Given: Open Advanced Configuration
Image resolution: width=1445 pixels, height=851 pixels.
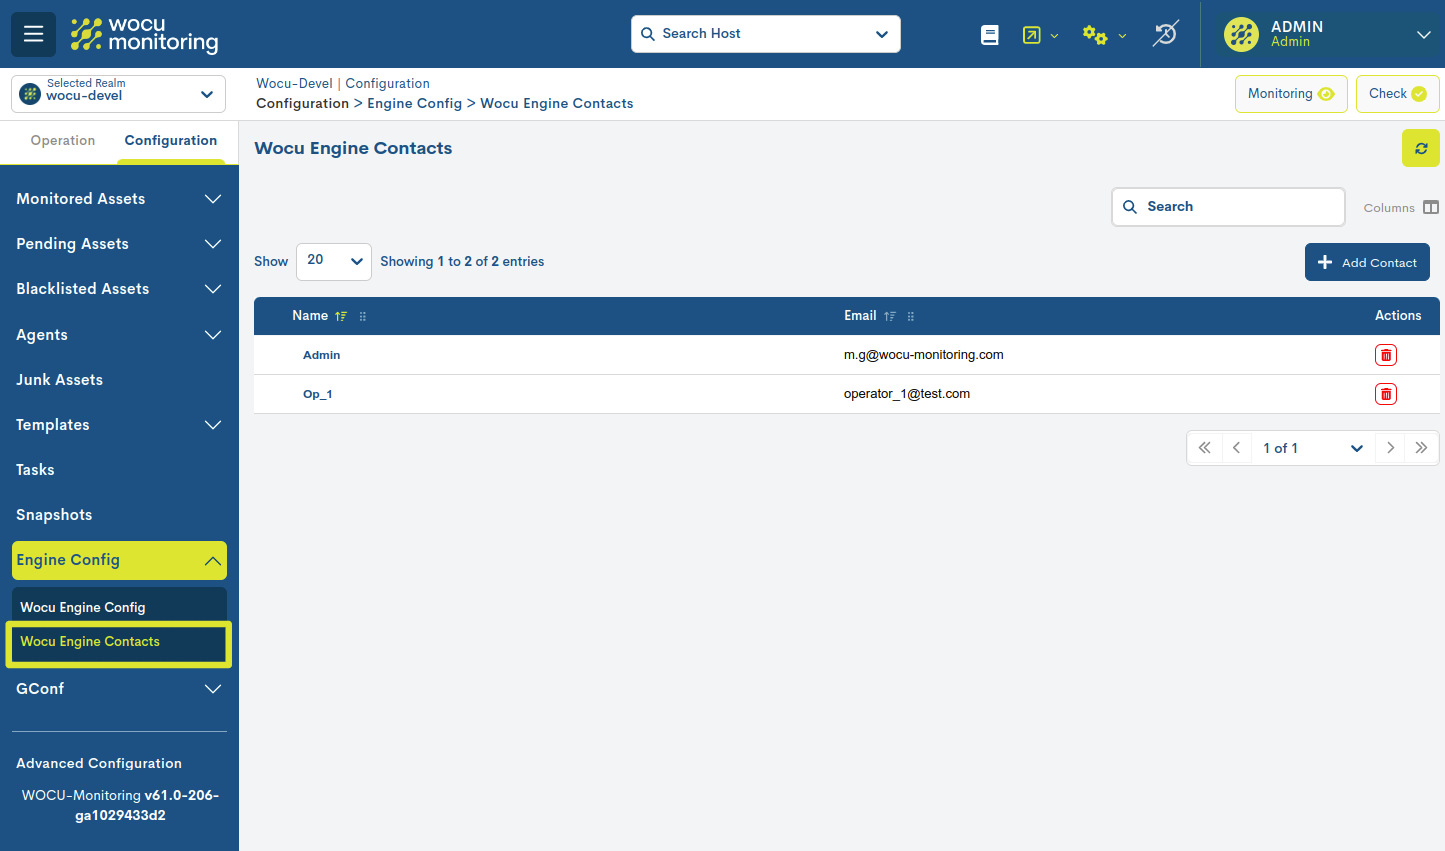Looking at the screenshot, I should click(x=99, y=763).
